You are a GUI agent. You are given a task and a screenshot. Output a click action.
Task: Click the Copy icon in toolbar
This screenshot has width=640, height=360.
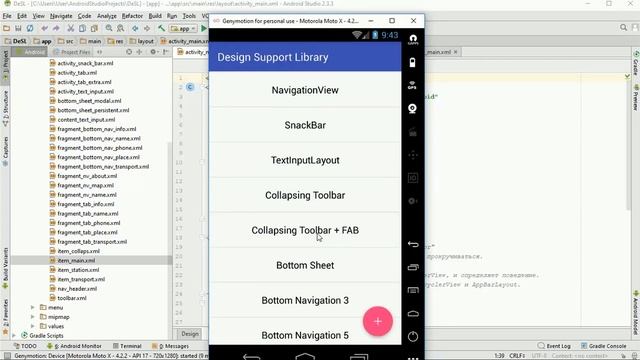[82, 29]
